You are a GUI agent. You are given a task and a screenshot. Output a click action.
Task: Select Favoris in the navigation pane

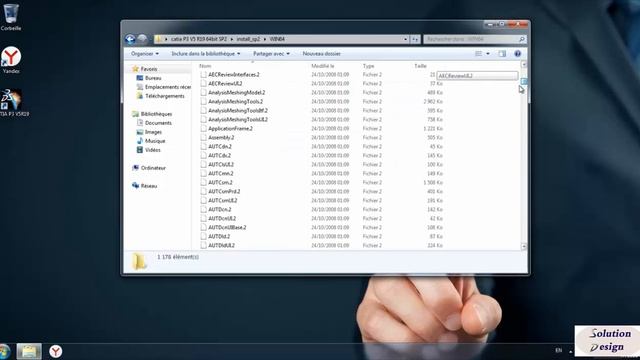click(149, 69)
